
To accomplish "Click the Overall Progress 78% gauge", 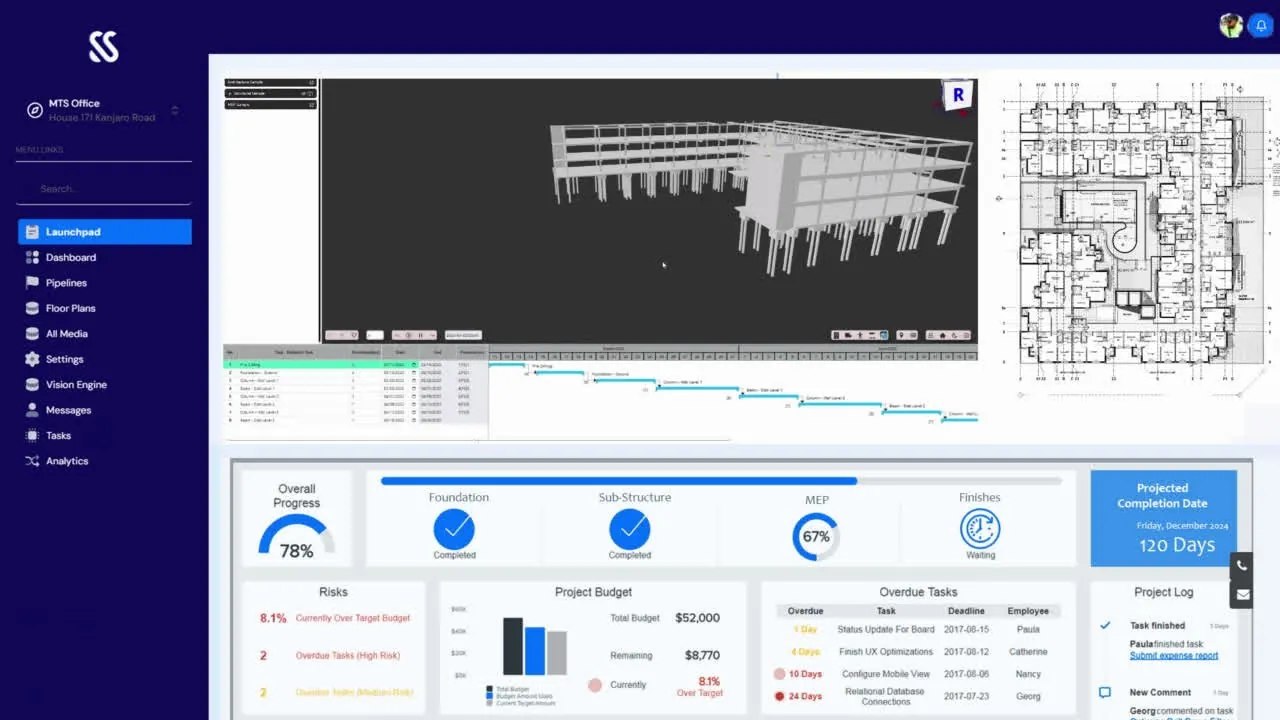I will click(x=297, y=537).
